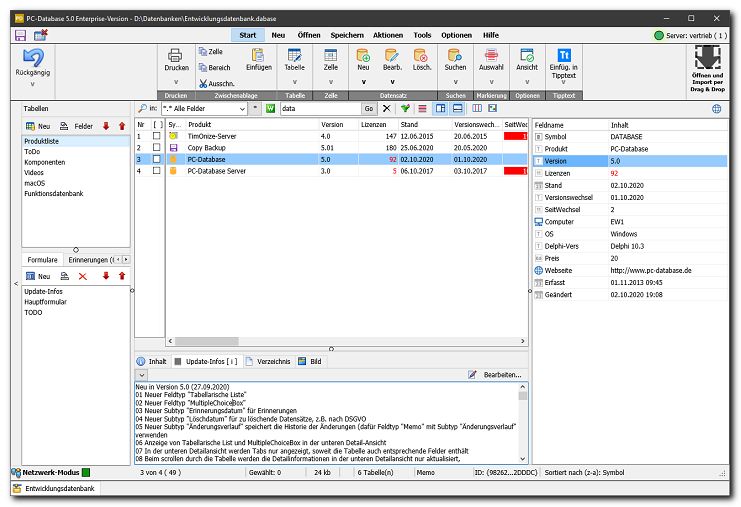Click the Einfüg. in Tipptext icon
This screenshot has width=741, height=507.
[564, 55]
